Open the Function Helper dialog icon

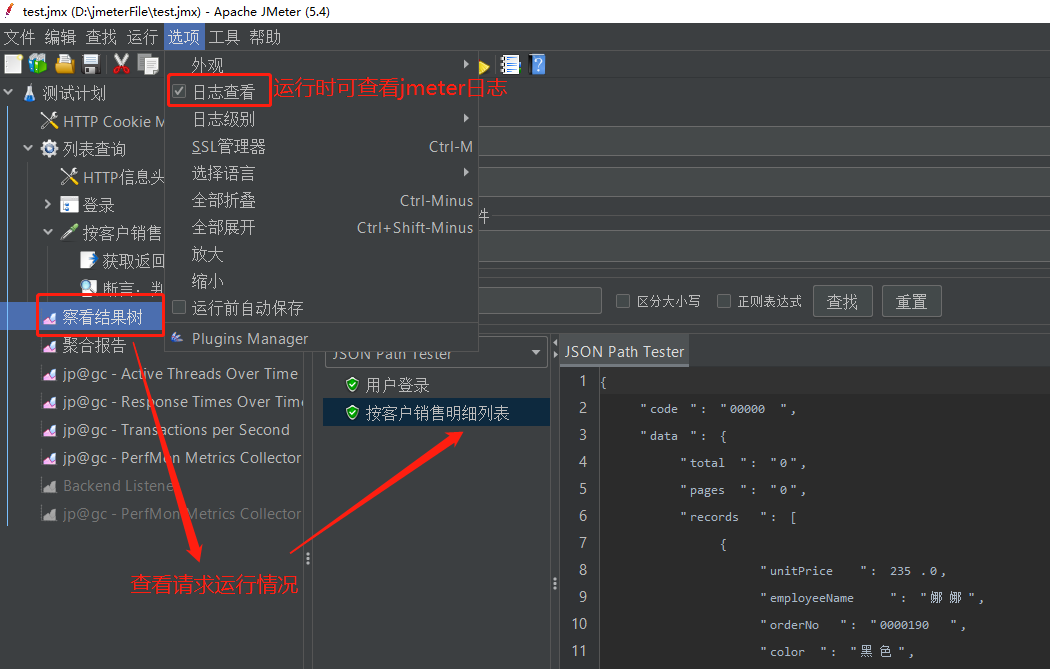[x=510, y=64]
